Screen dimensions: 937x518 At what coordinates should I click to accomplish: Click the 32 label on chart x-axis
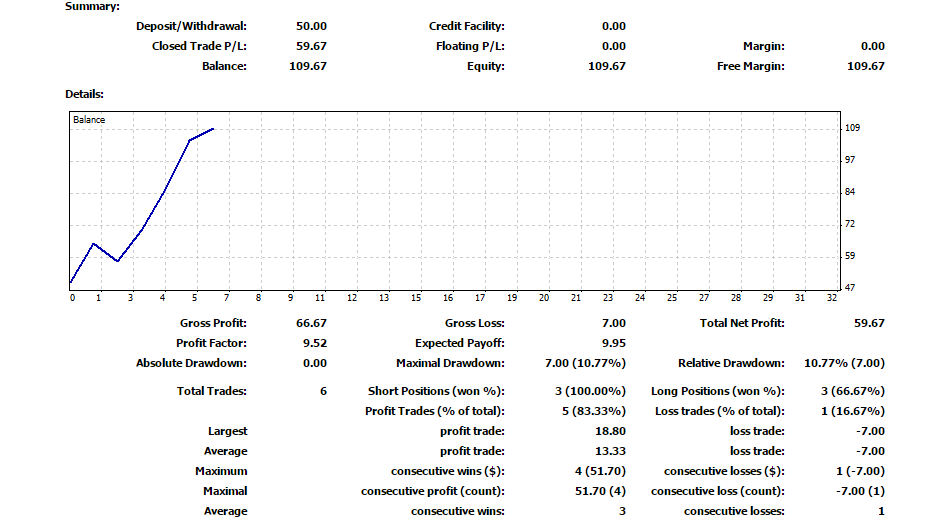[832, 298]
